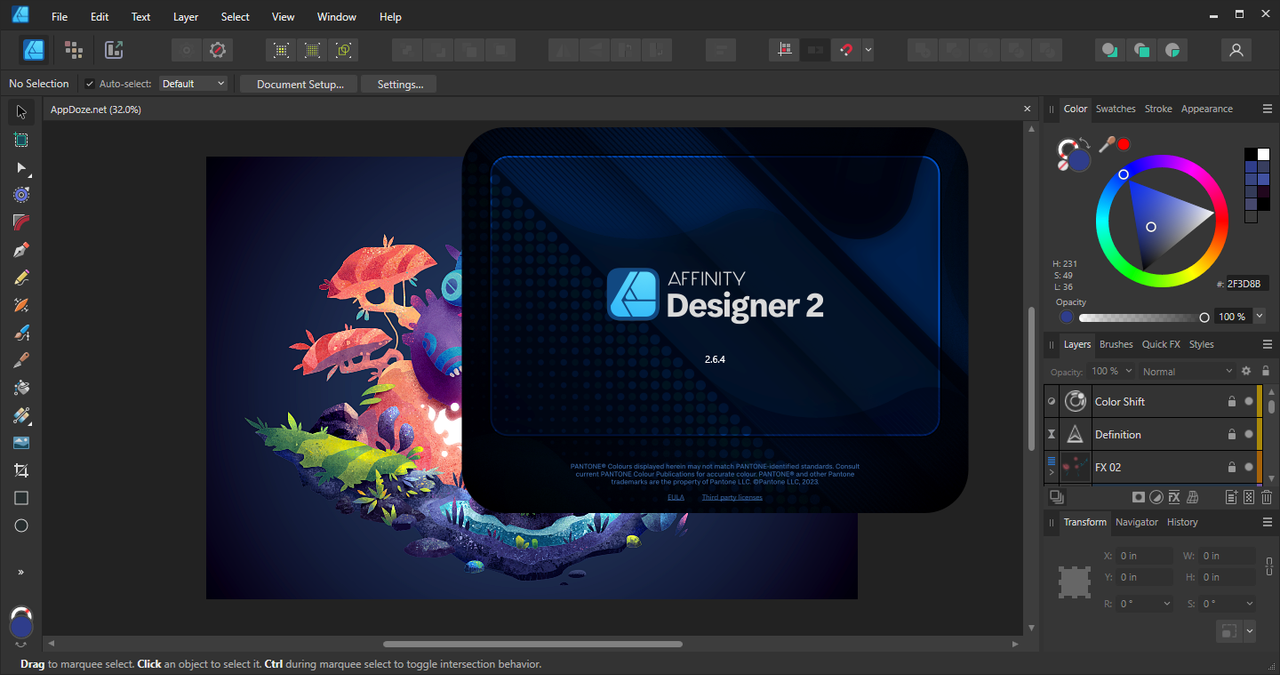Open the Normal blend mode dropdown
This screenshot has width=1280, height=675.
[1188, 371]
